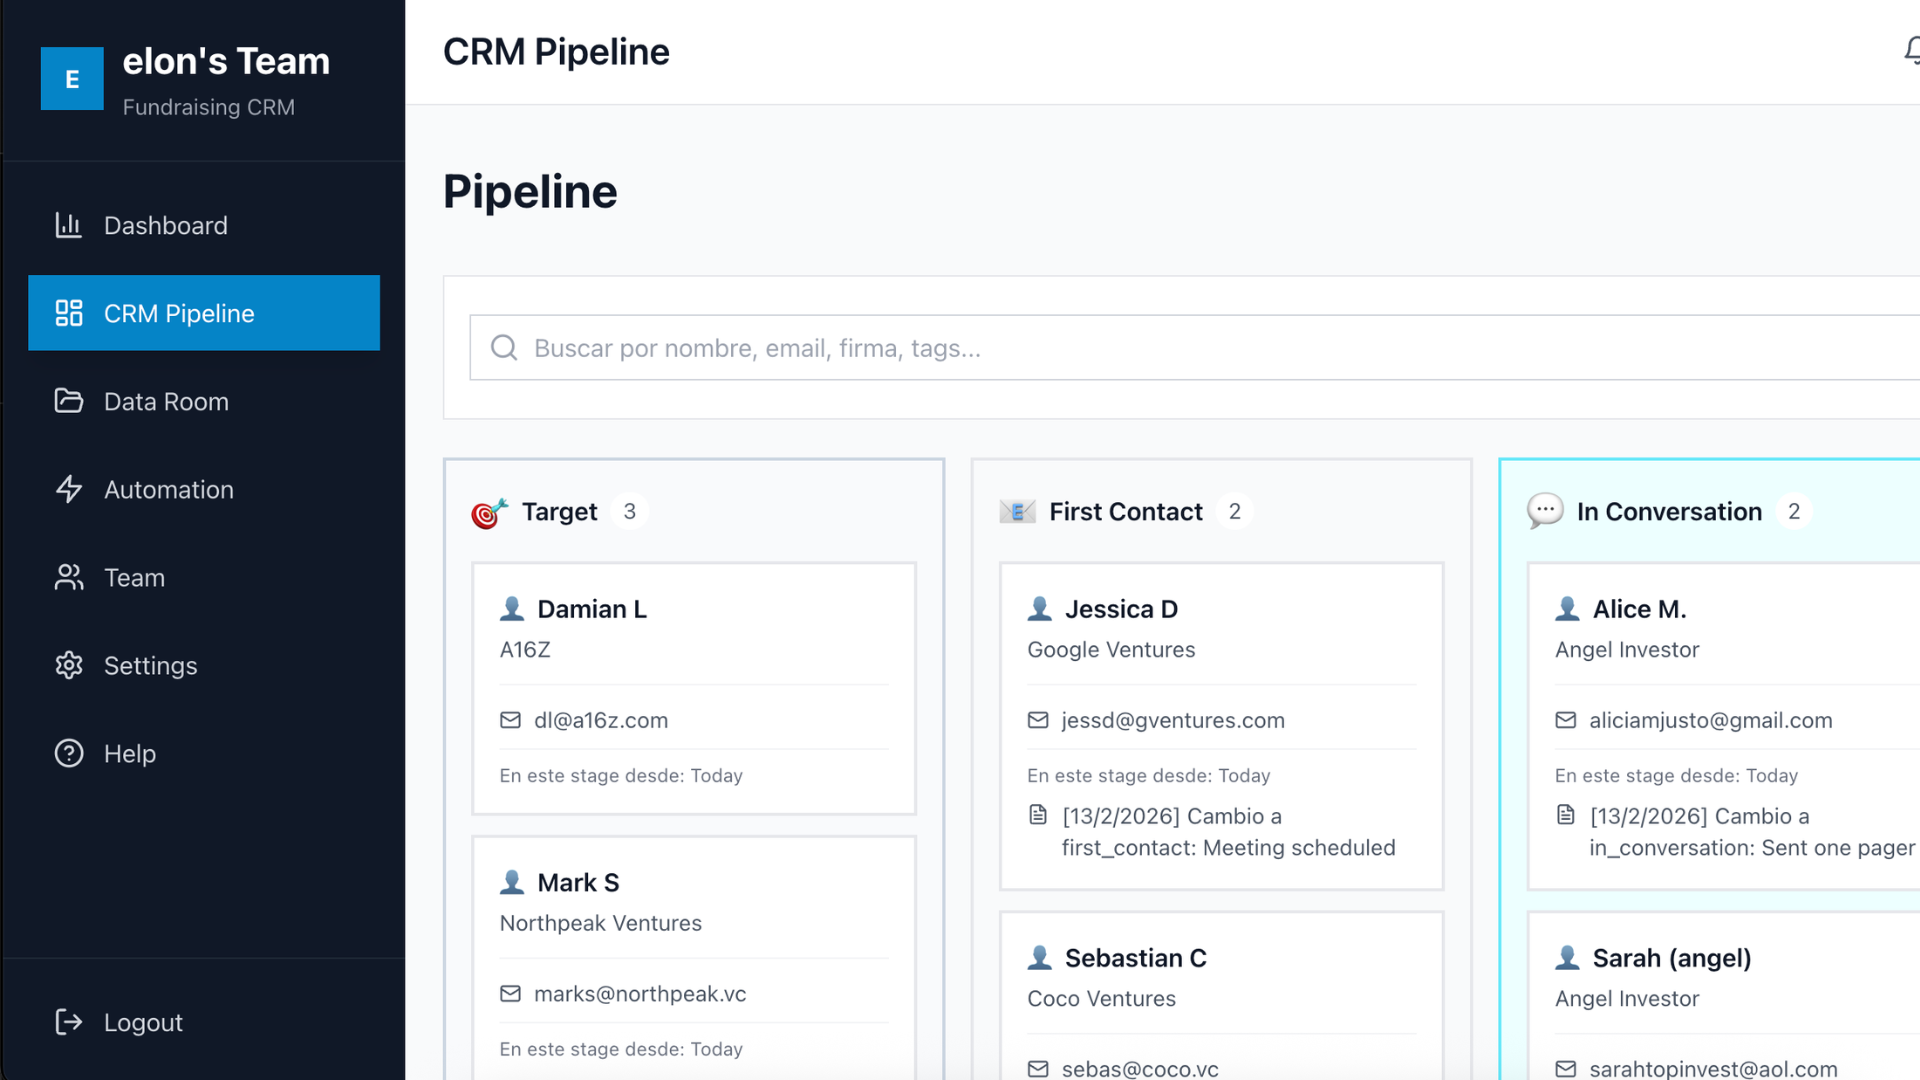Click the elon's Team logo badge

[x=72, y=79]
